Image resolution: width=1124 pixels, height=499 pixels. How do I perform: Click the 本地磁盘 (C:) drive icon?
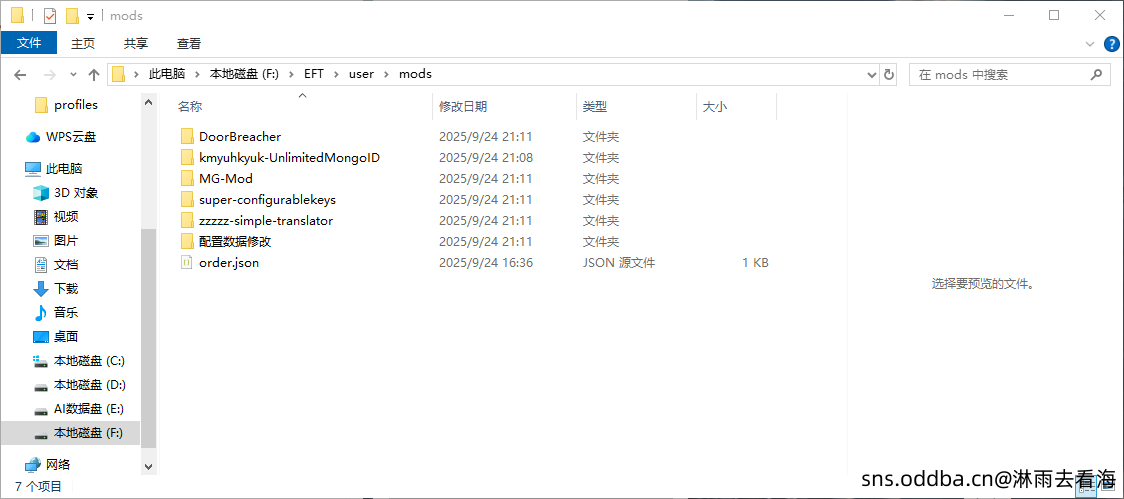point(41,361)
